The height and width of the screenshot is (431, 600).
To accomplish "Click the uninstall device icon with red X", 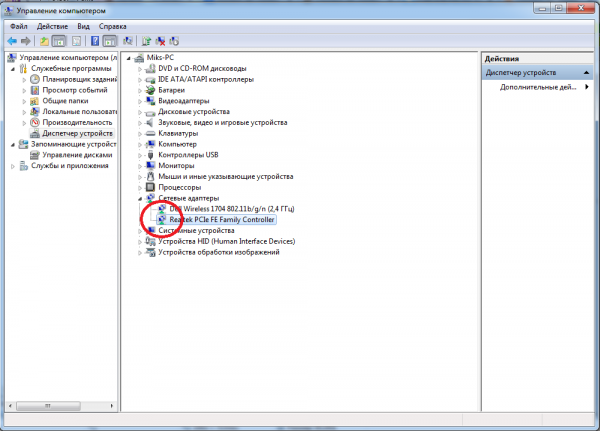I will (x=160, y=41).
